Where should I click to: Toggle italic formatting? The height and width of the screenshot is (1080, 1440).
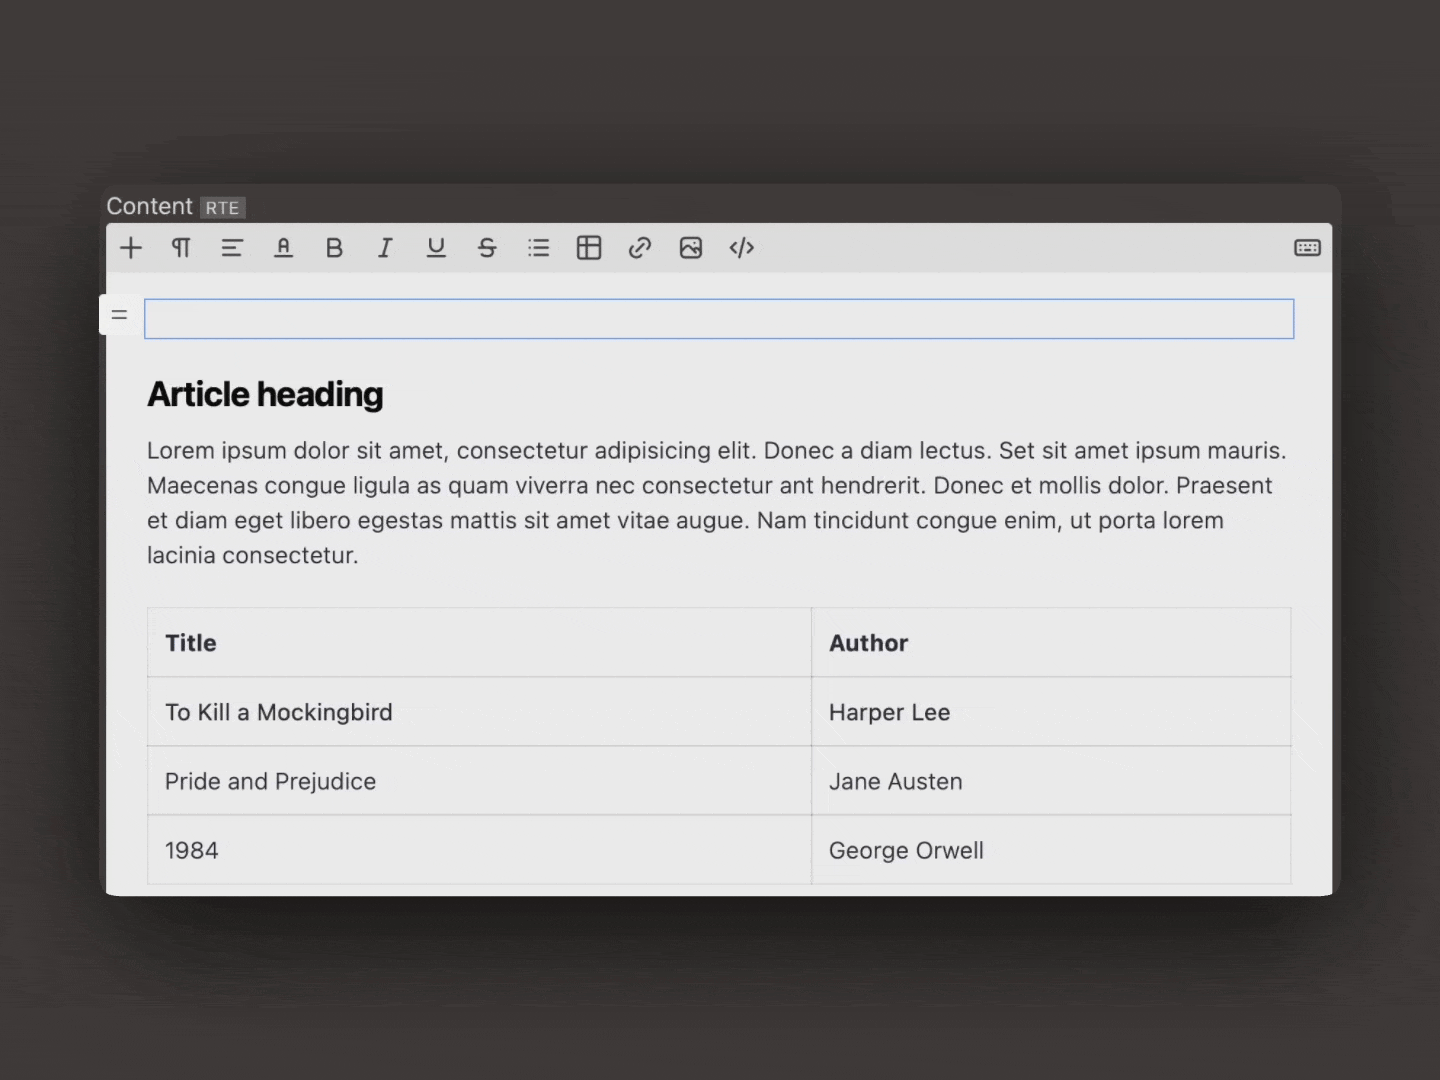coord(385,248)
